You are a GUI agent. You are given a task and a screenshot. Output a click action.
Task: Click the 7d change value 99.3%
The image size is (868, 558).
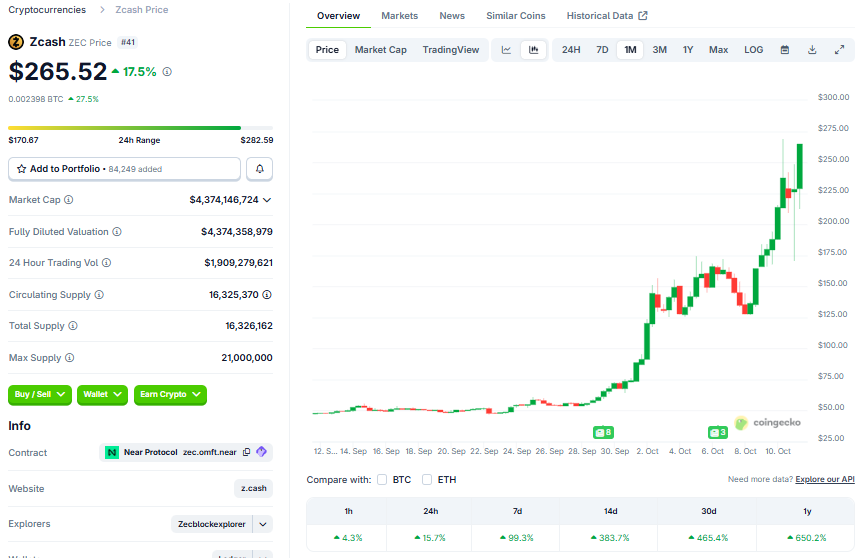(517, 538)
